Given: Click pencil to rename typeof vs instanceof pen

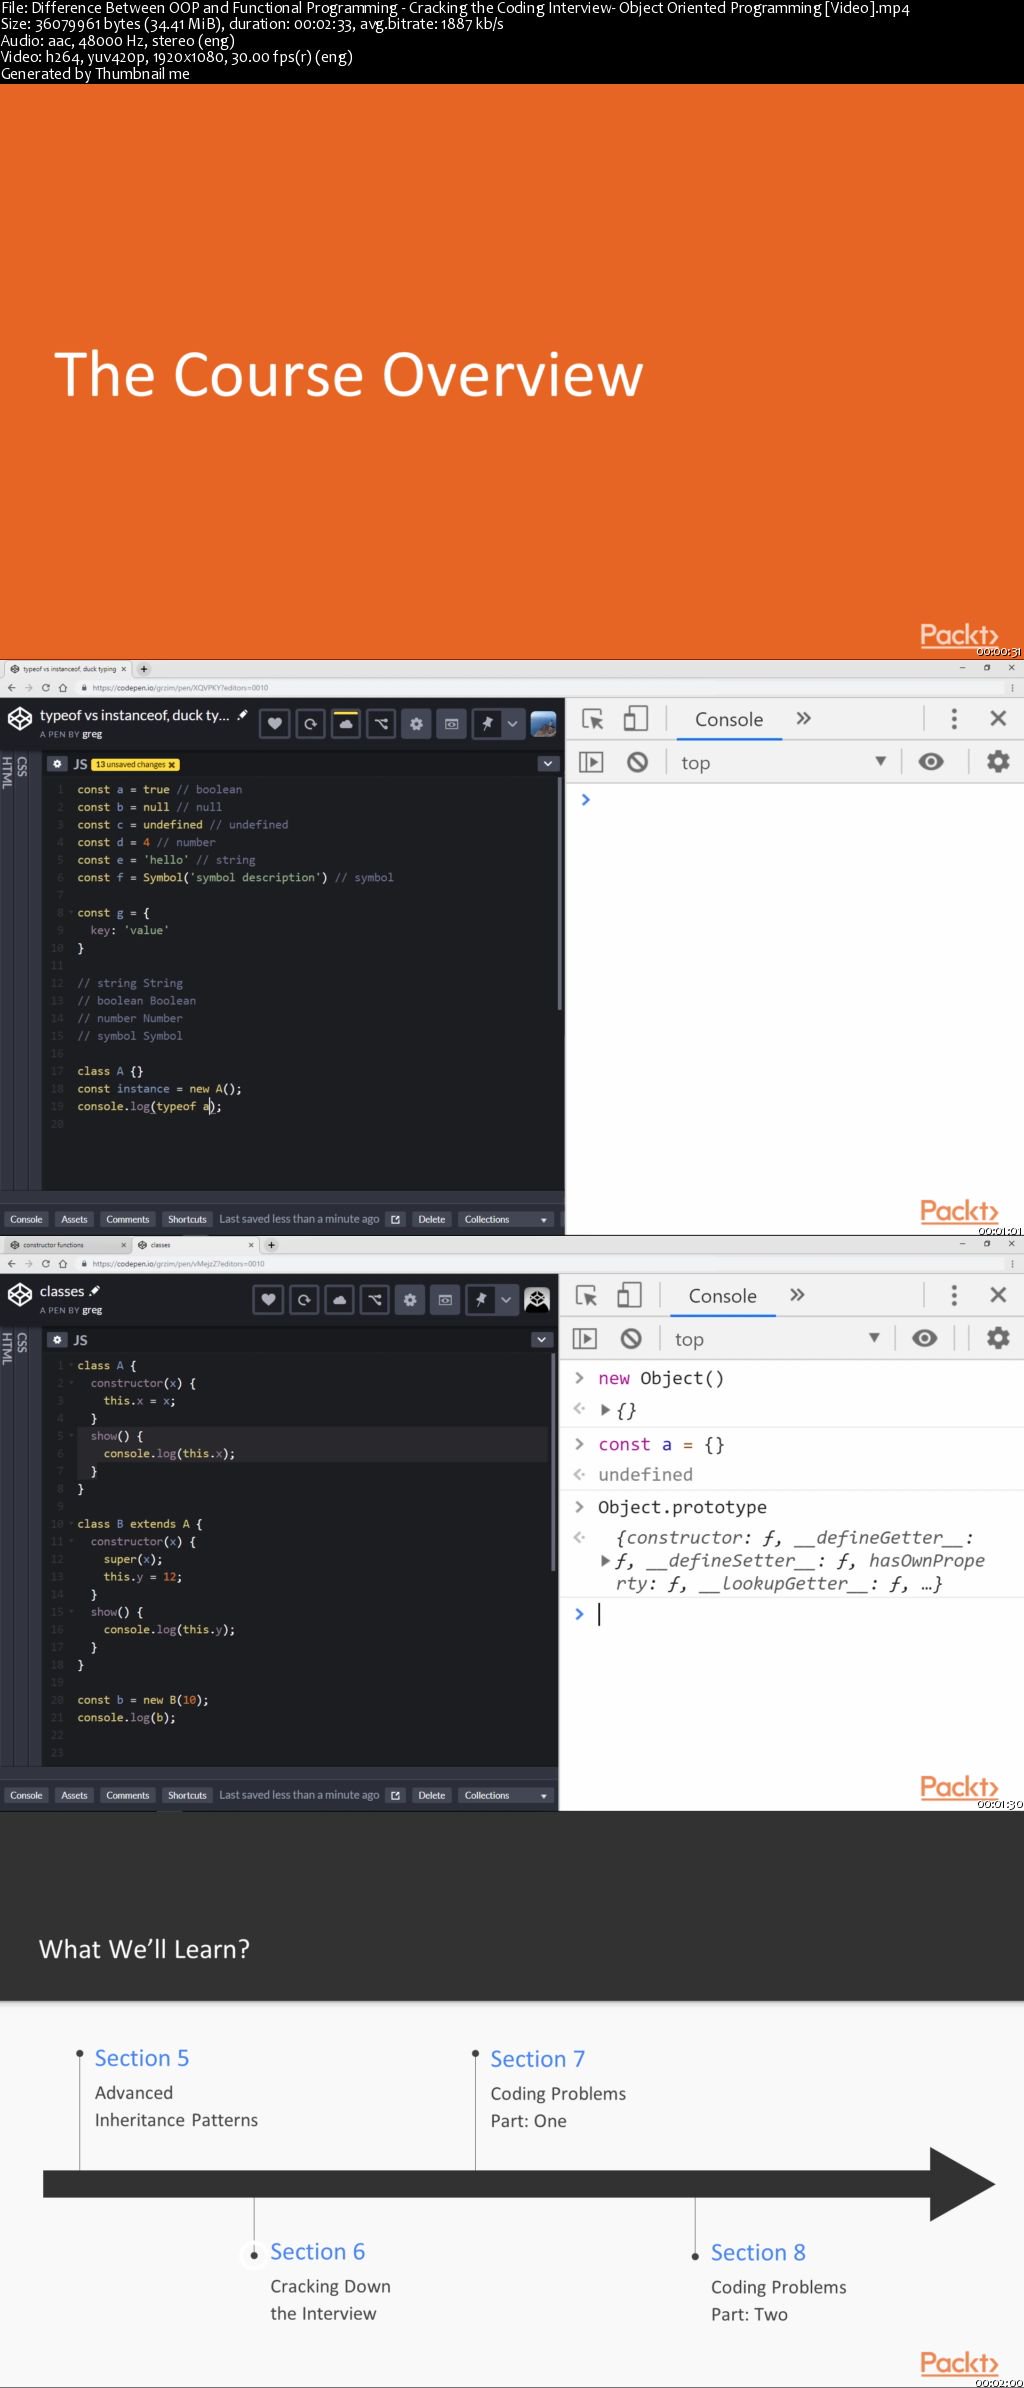Looking at the screenshot, I should [242, 714].
